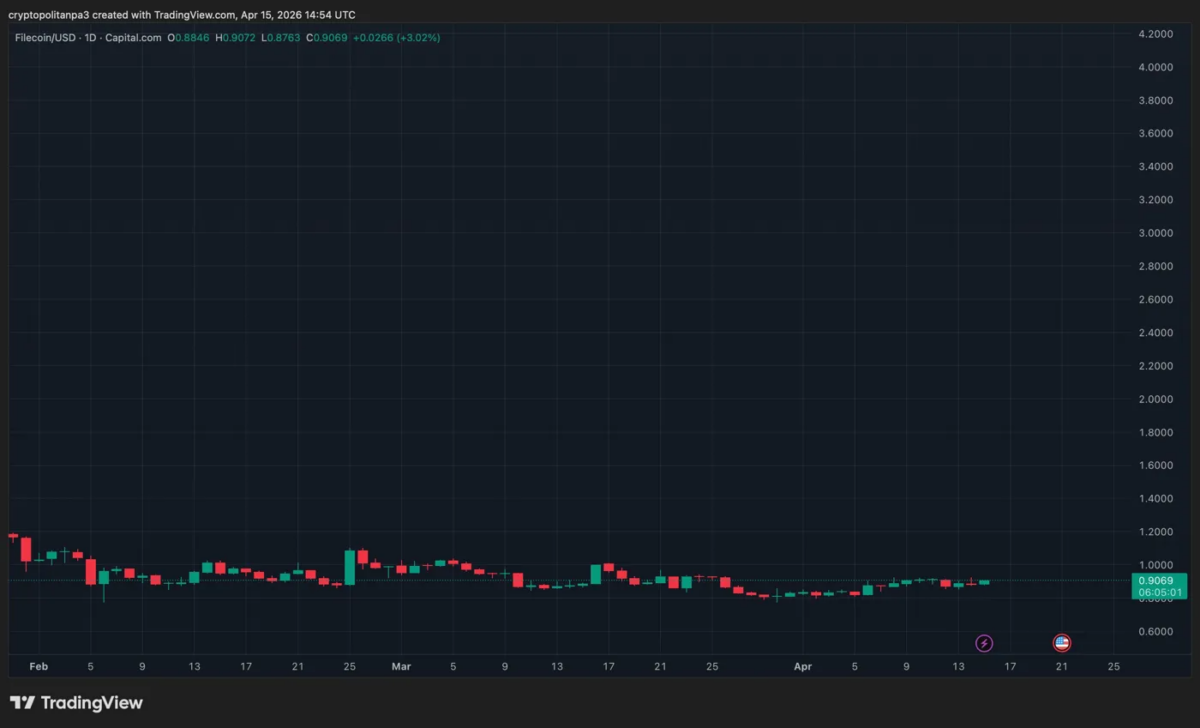Image resolution: width=1200 pixels, height=728 pixels.
Task: Click the purple lightning bolt event icon
Action: pyautogui.click(x=984, y=643)
